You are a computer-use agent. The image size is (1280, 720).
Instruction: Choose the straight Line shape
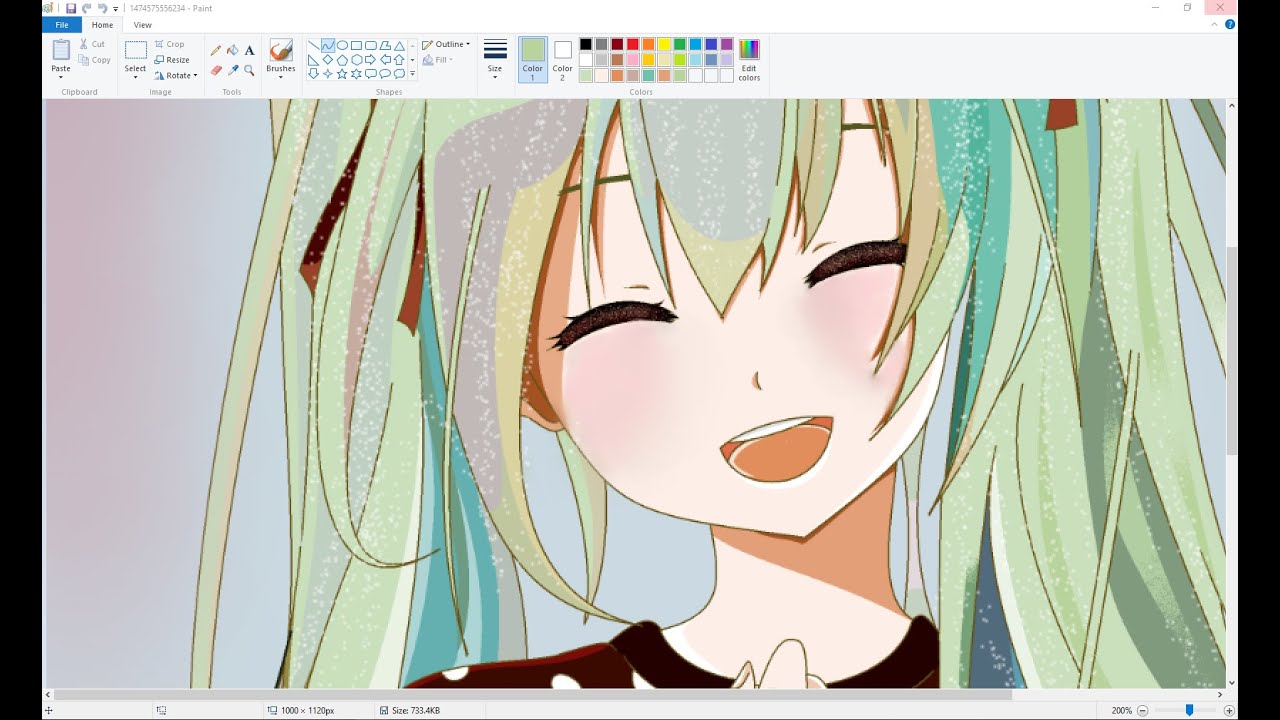point(313,45)
